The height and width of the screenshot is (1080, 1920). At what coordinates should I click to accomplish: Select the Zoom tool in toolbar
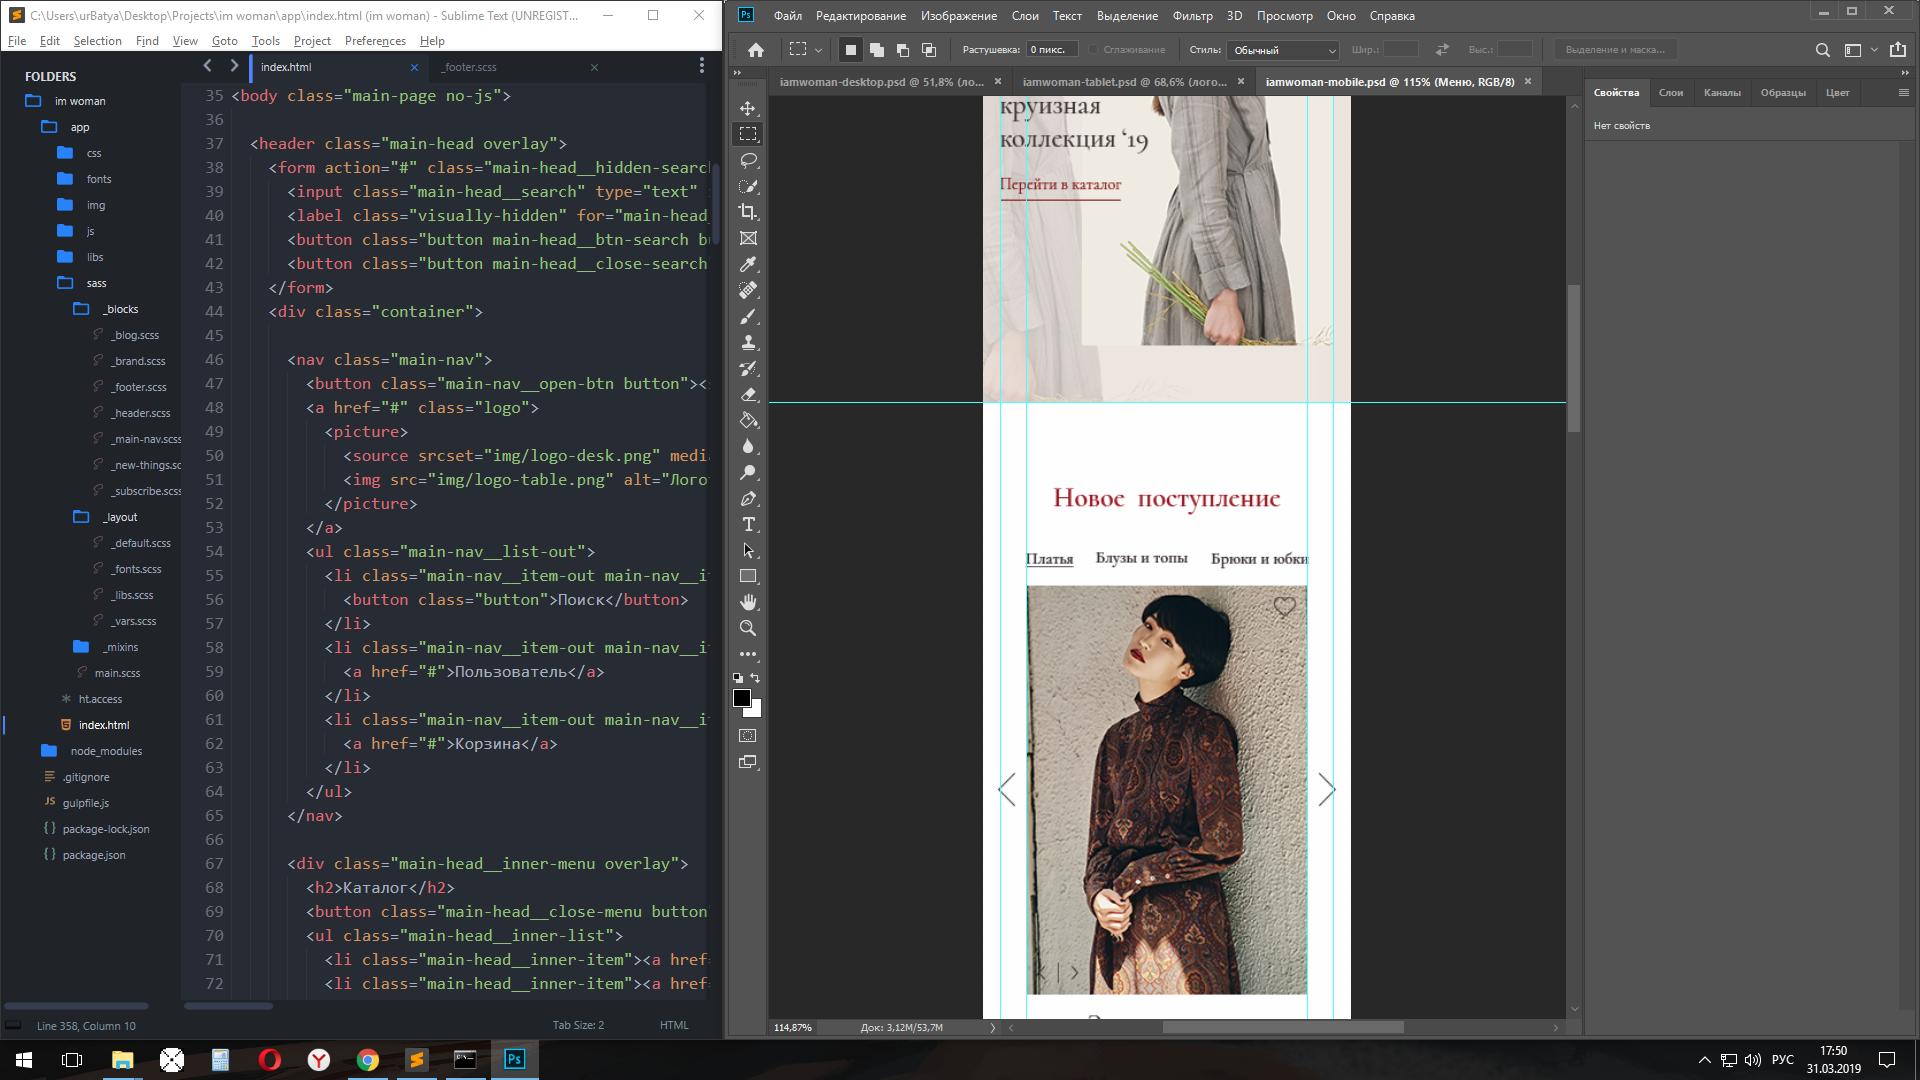coord(748,628)
